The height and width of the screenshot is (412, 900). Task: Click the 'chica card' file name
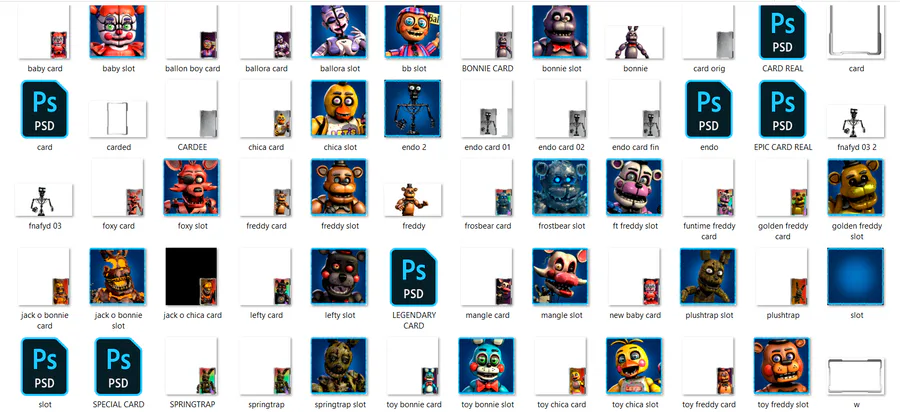pyautogui.click(x=266, y=147)
